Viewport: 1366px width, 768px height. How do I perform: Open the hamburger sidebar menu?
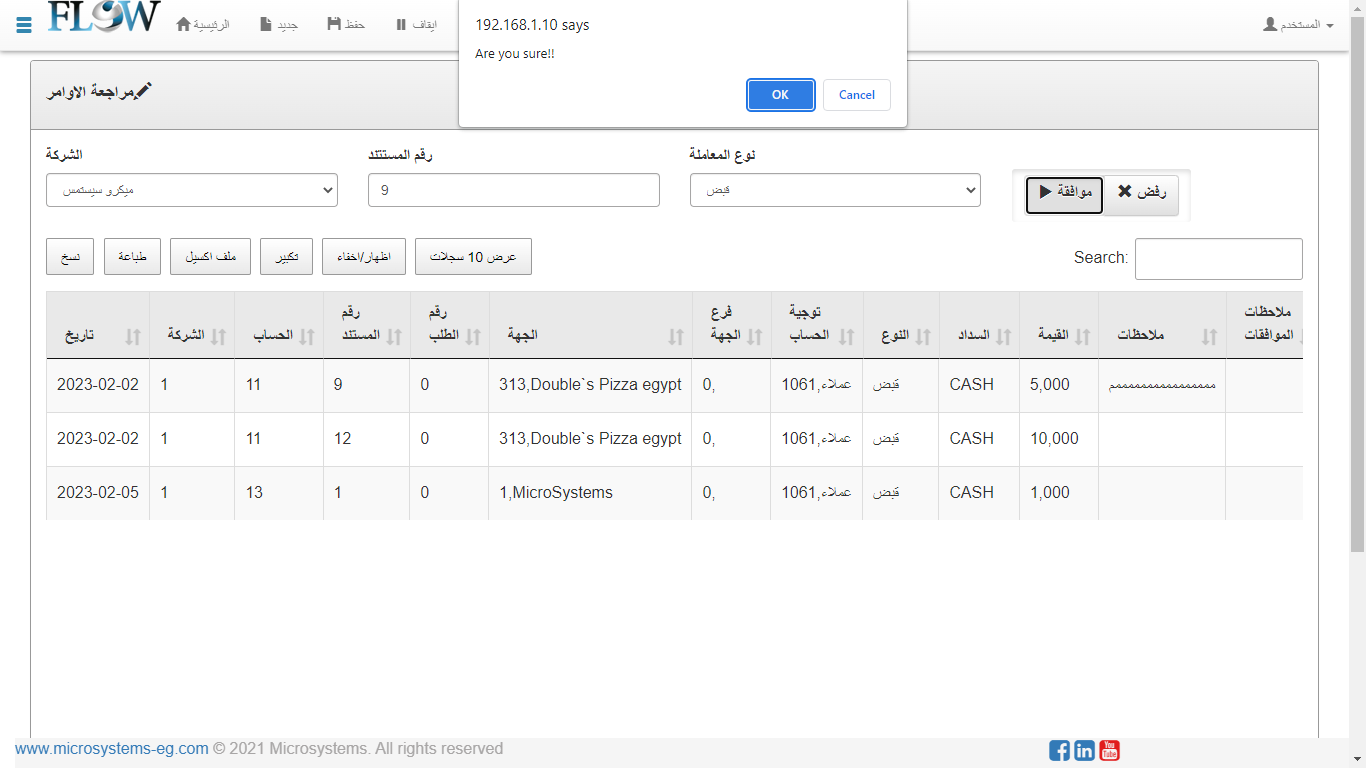[x=24, y=24]
